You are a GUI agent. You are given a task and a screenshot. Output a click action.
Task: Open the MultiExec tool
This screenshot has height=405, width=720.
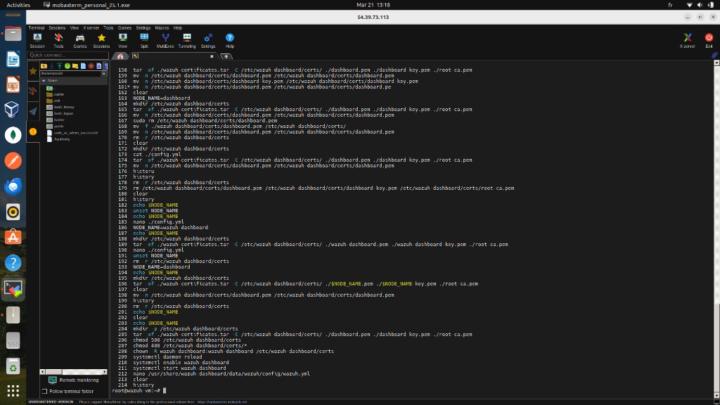(164, 40)
